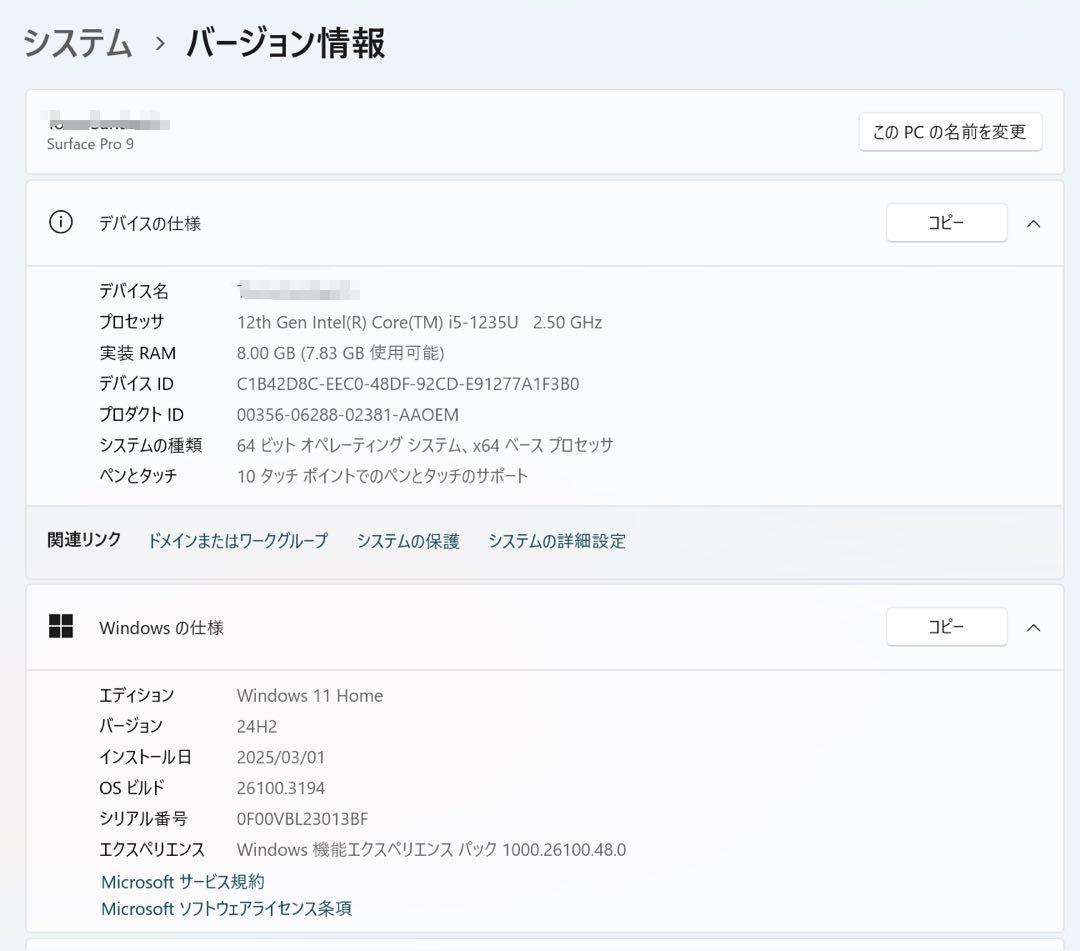
Task: Open the ドメインまたはワークグループ link
Action: click(x=237, y=540)
